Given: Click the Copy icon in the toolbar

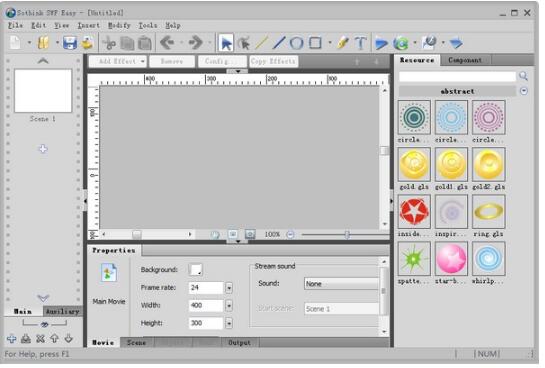Looking at the screenshot, I should coord(127,43).
